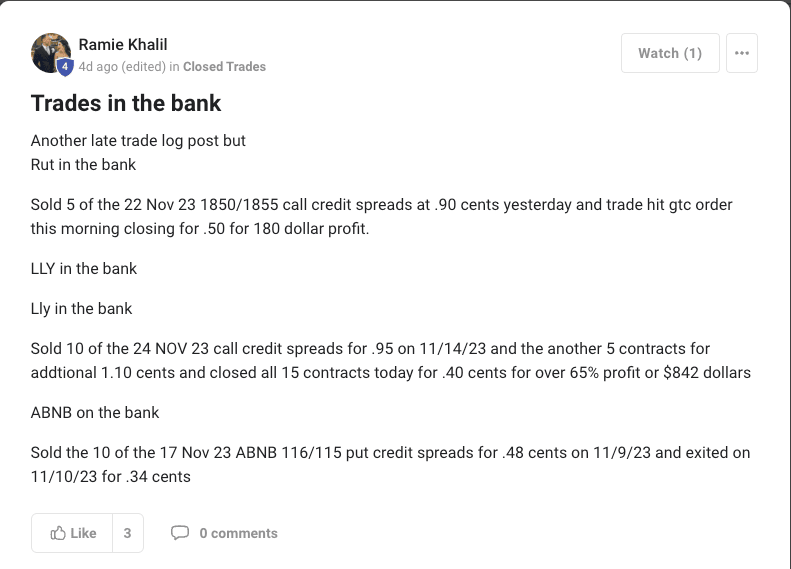This screenshot has width=791, height=569.
Task: Click the "Rut in the bank" line
Action: pos(83,164)
